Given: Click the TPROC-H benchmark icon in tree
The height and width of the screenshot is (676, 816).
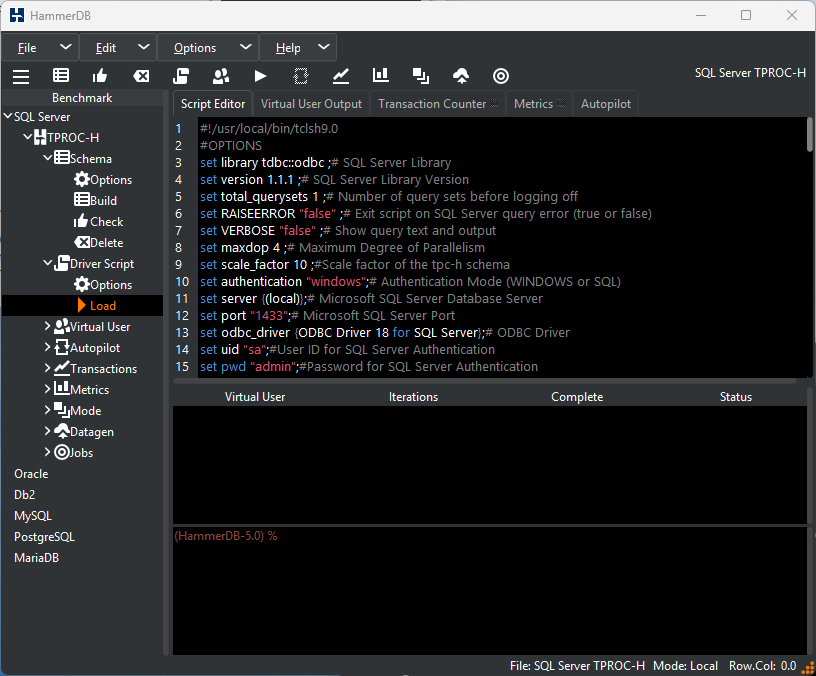Looking at the screenshot, I should click(40, 137).
